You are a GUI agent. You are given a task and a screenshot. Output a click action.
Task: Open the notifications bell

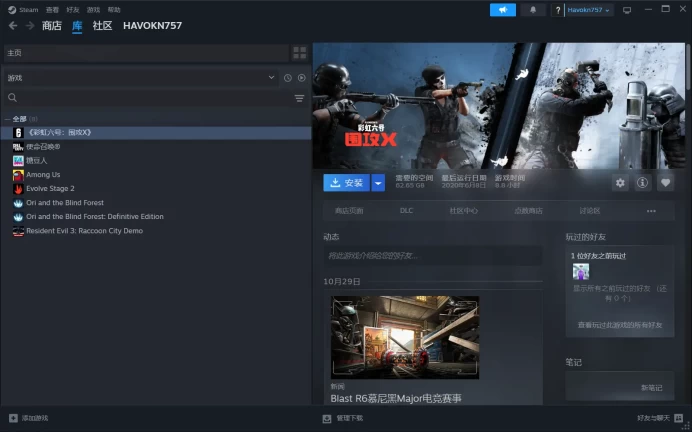533,10
